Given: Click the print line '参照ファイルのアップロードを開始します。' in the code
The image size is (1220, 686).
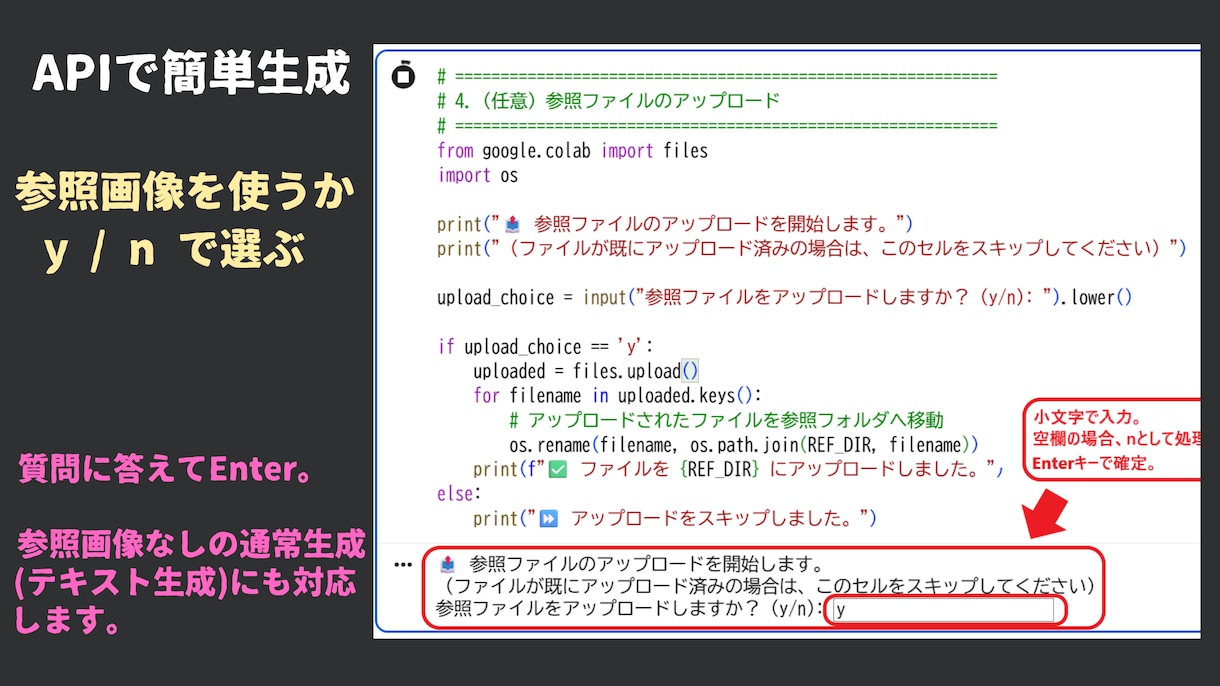Looking at the screenshot, I should coord(675,224).
